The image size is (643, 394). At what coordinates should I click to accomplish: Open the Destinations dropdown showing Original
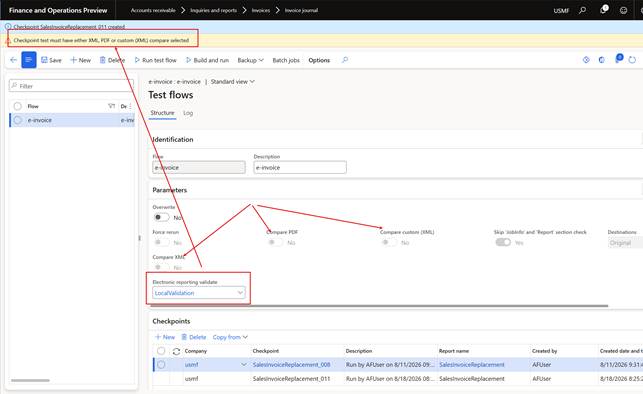click(x=625, y=243)
